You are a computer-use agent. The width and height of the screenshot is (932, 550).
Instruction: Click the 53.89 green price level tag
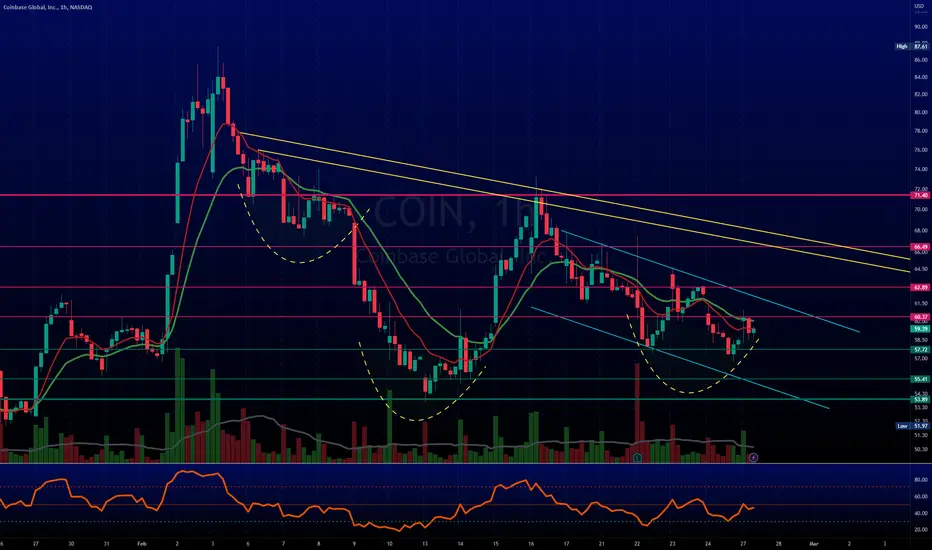pos(920,400)
